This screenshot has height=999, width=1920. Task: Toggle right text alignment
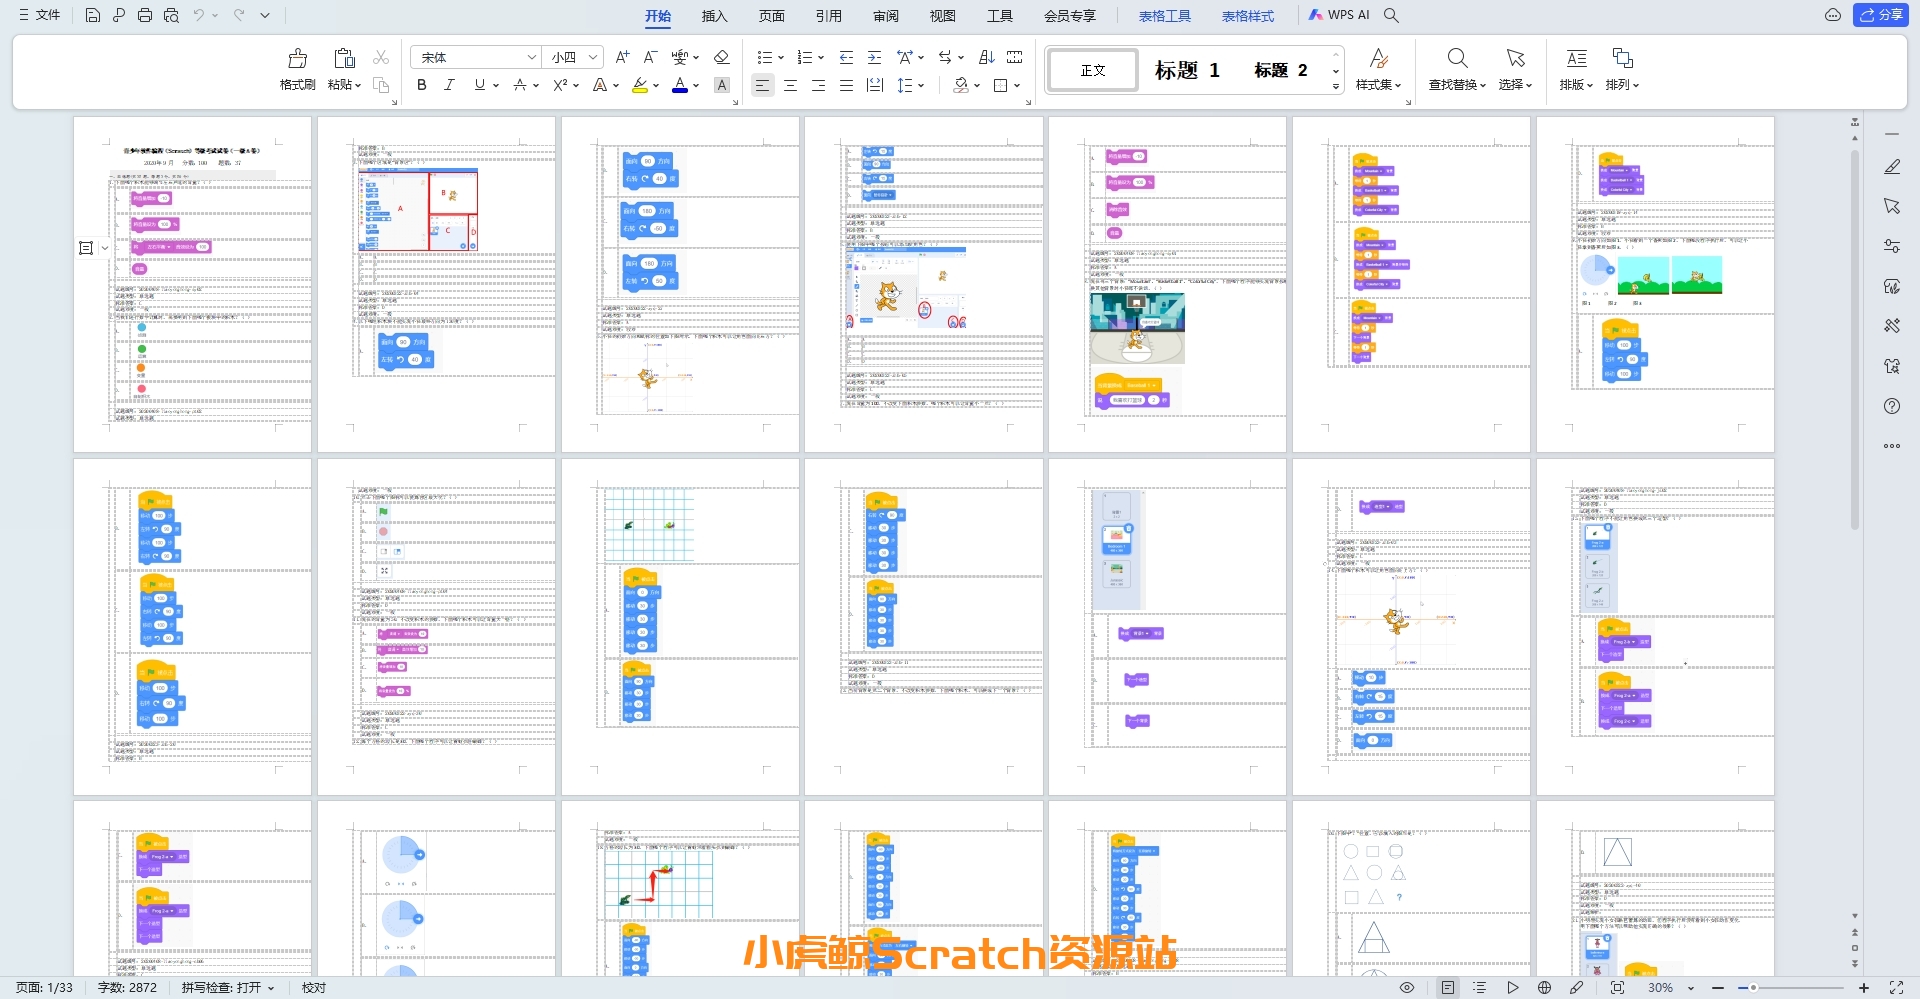click(818, 85)
